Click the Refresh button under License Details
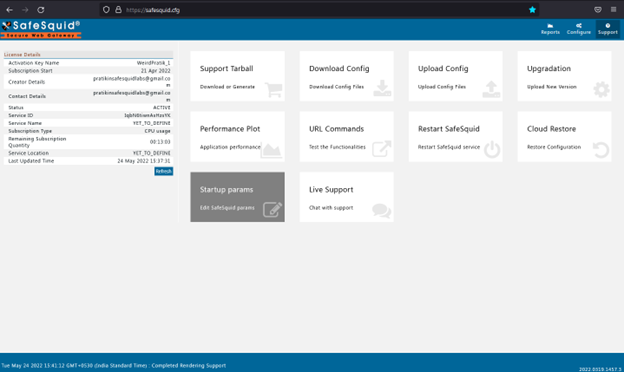Viewport: 624px width, 372px height. point(164,171)
